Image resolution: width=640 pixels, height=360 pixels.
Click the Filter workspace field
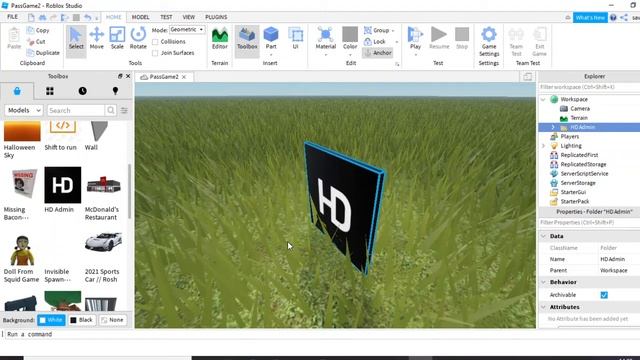click(589, 87)
